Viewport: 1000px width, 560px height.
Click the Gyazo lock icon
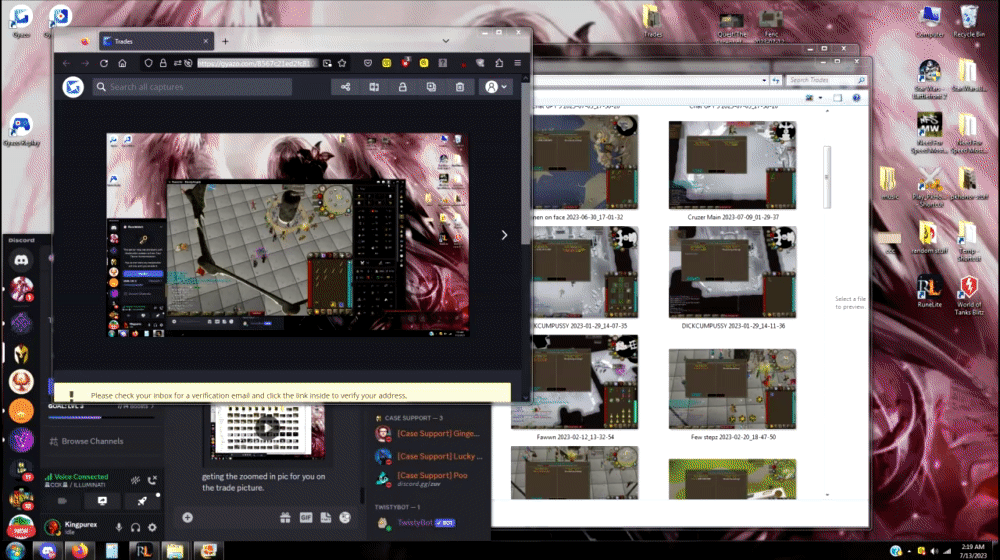[402, 87]
